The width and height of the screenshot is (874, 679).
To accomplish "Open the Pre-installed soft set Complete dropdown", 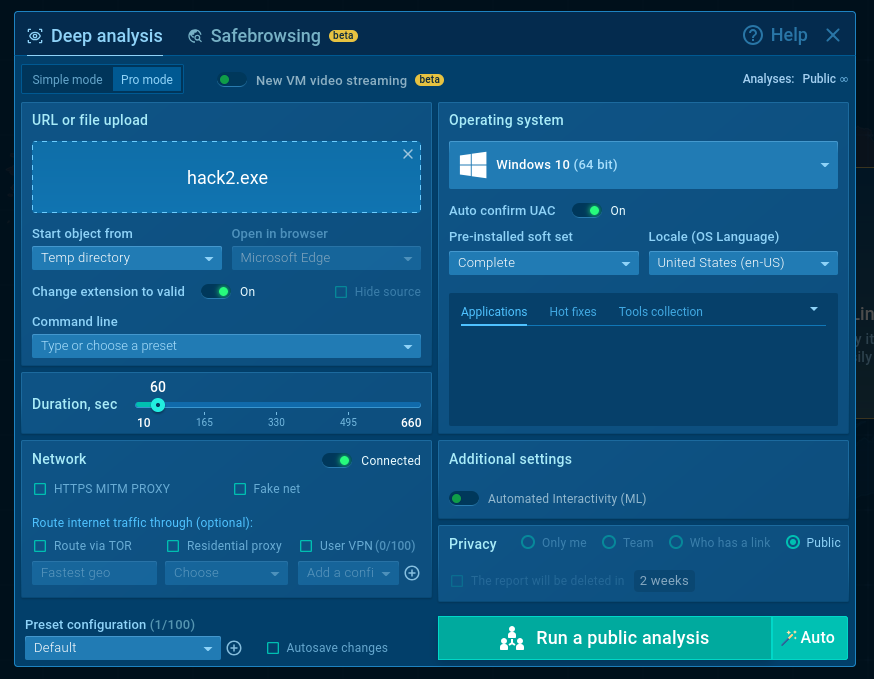I will (543, 263).
